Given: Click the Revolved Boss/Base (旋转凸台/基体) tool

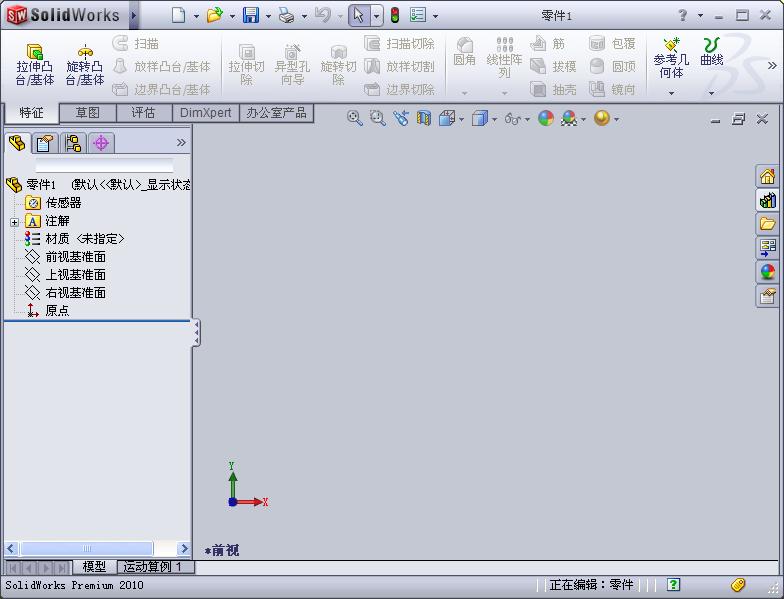Looking at the screenshot, I should click(84, 65).
